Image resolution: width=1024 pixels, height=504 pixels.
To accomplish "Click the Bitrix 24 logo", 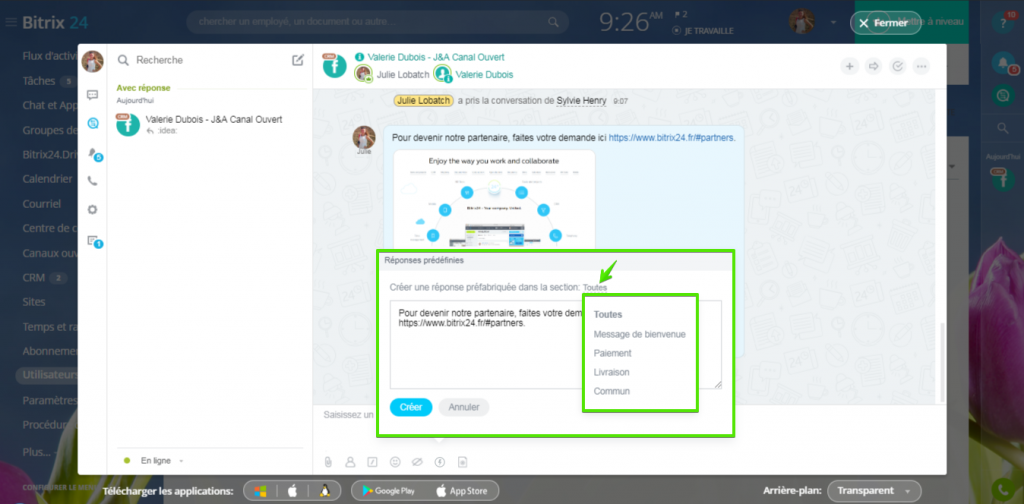I will [55, 23].
